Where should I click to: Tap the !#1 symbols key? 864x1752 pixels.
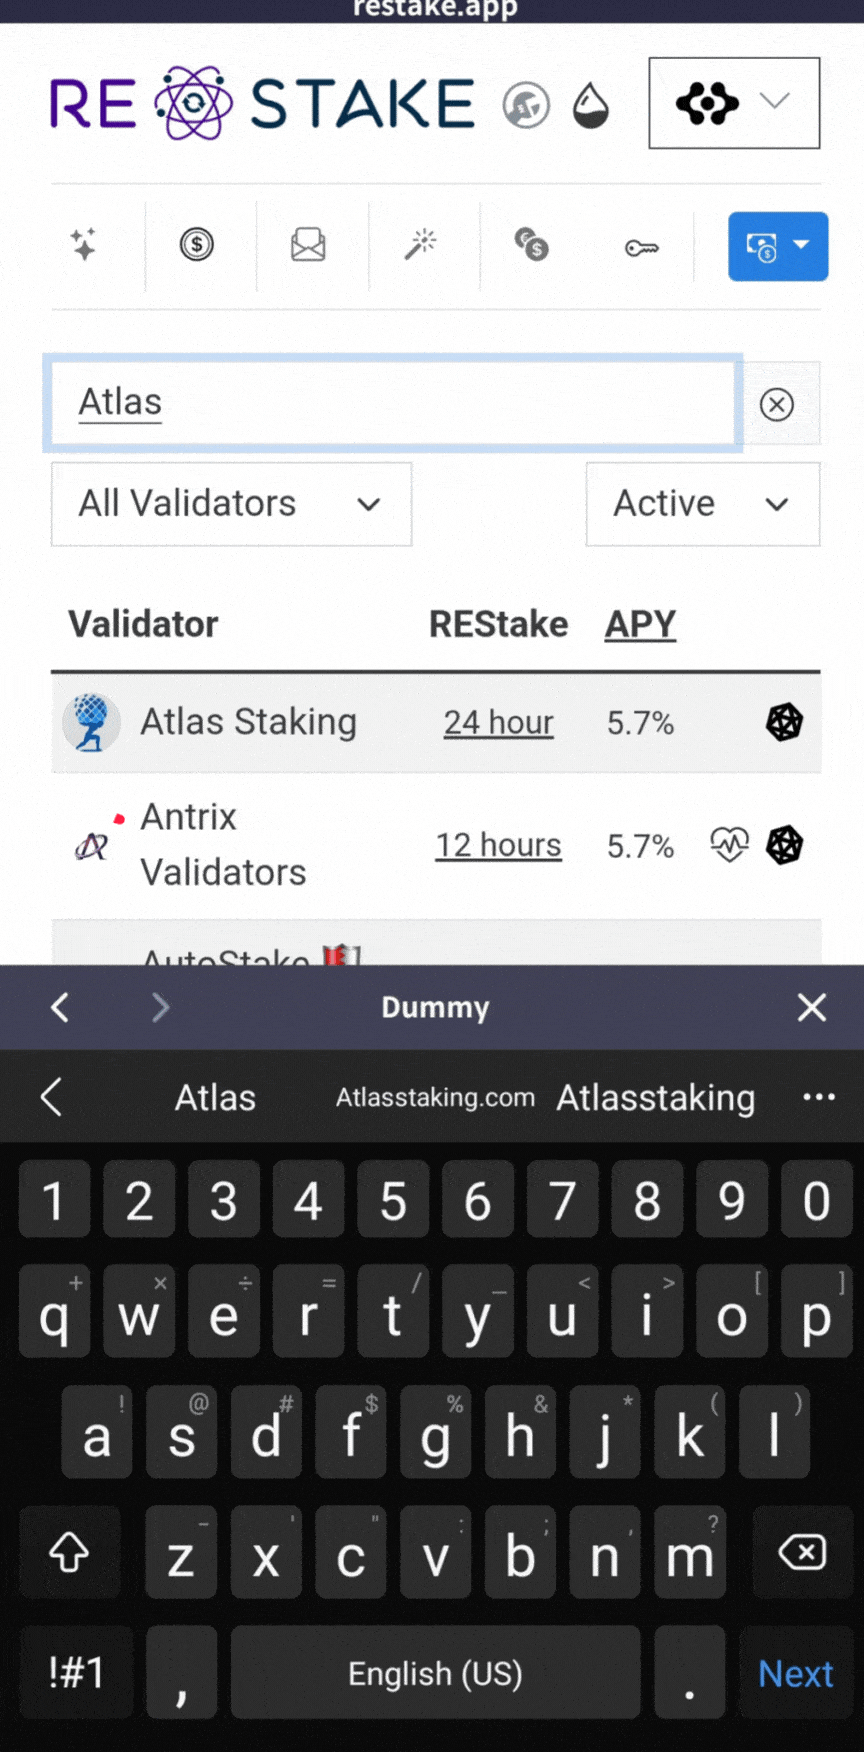[x=75, y=1672]
